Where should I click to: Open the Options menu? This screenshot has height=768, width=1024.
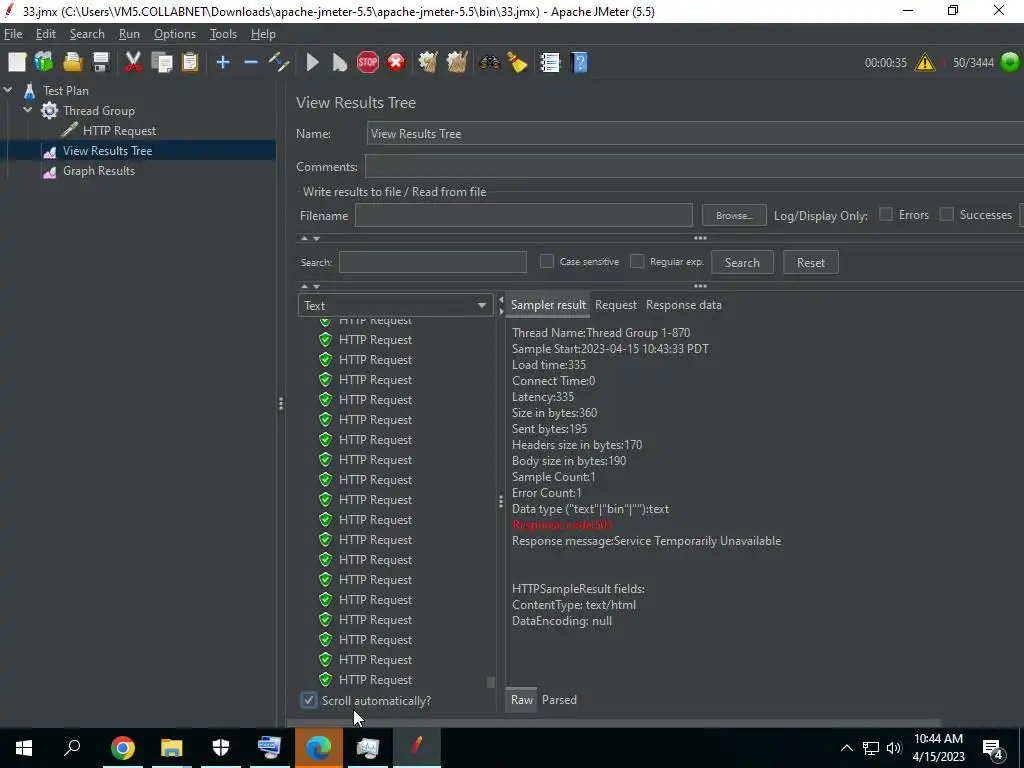[174, 34]
